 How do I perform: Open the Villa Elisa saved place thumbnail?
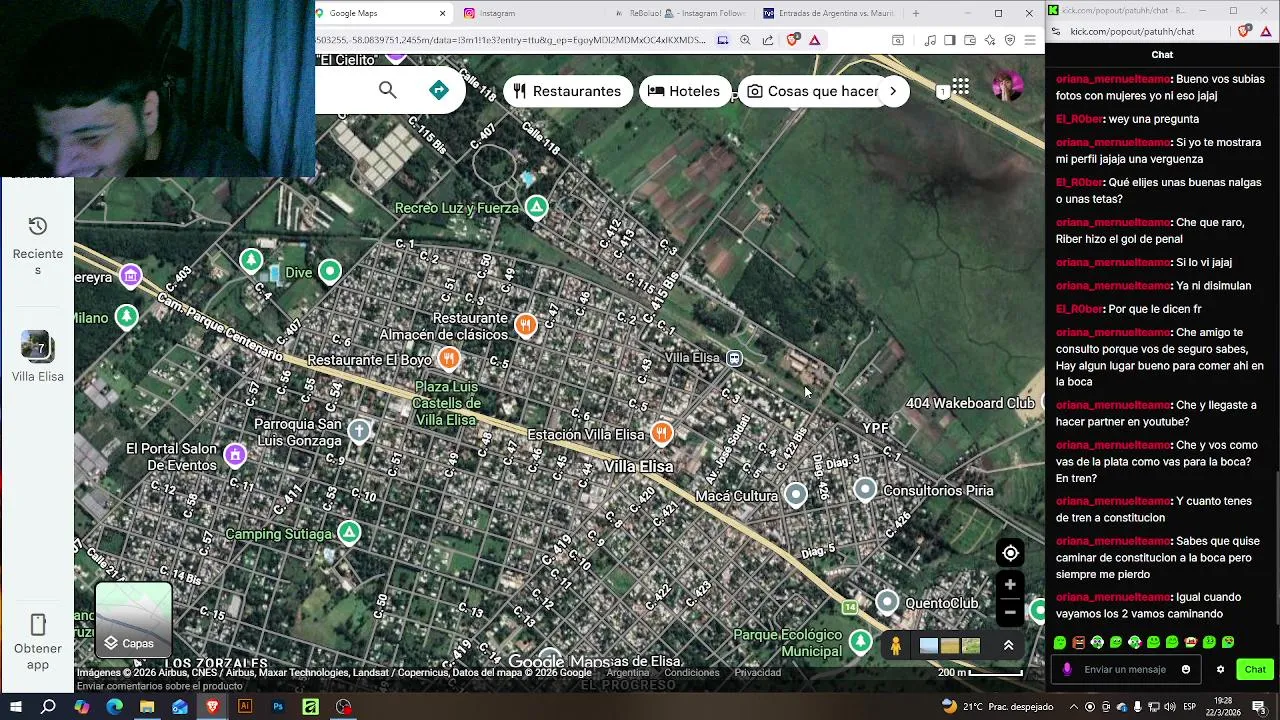pyautogui.click(x=37, y=347)
